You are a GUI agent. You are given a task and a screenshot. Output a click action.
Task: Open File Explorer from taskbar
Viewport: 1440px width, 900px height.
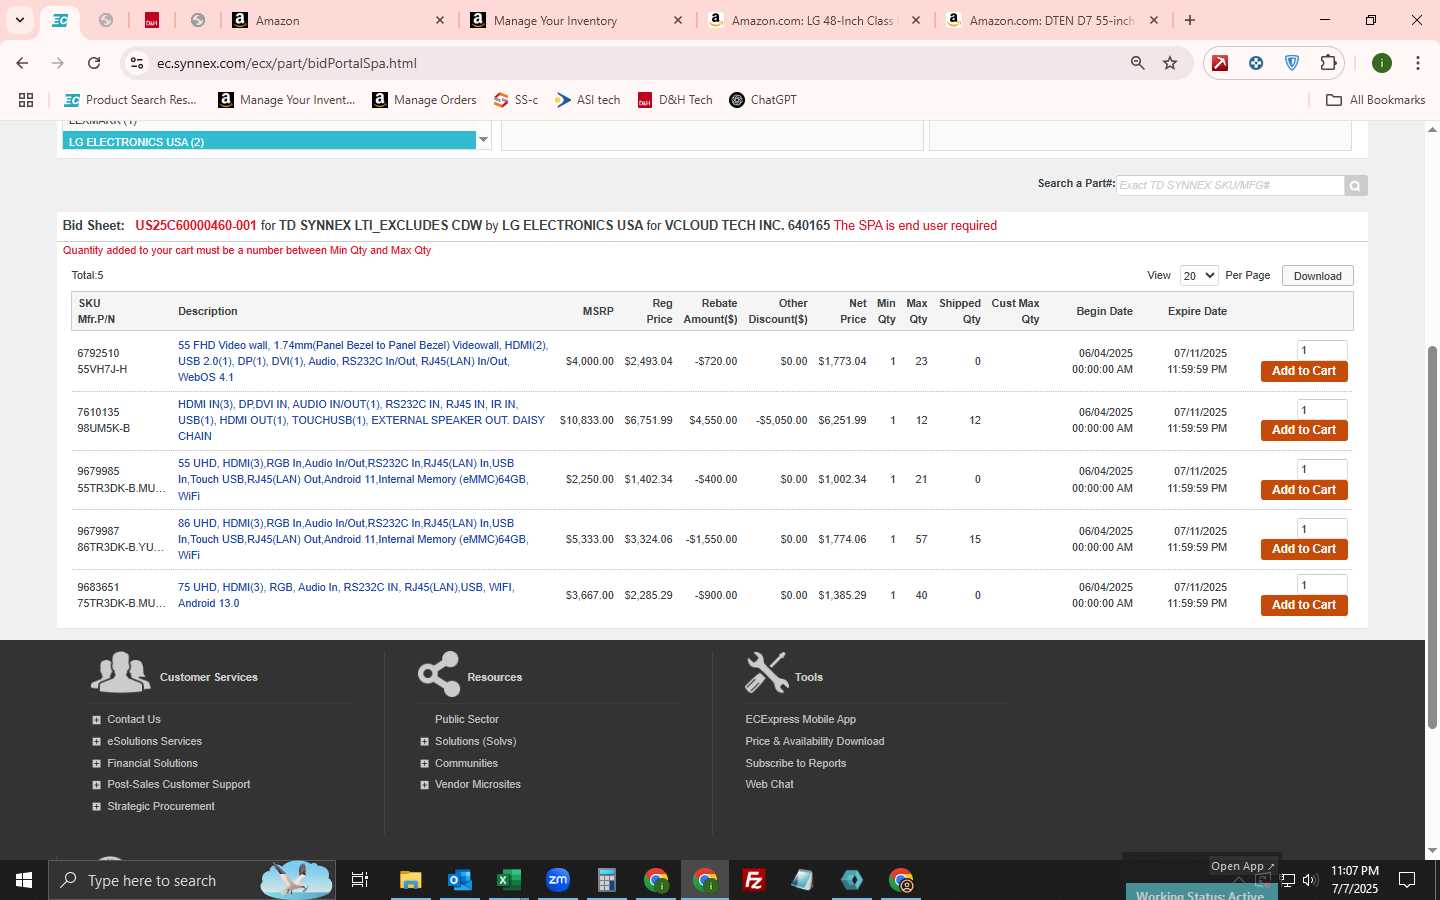(x=410, y=880)
